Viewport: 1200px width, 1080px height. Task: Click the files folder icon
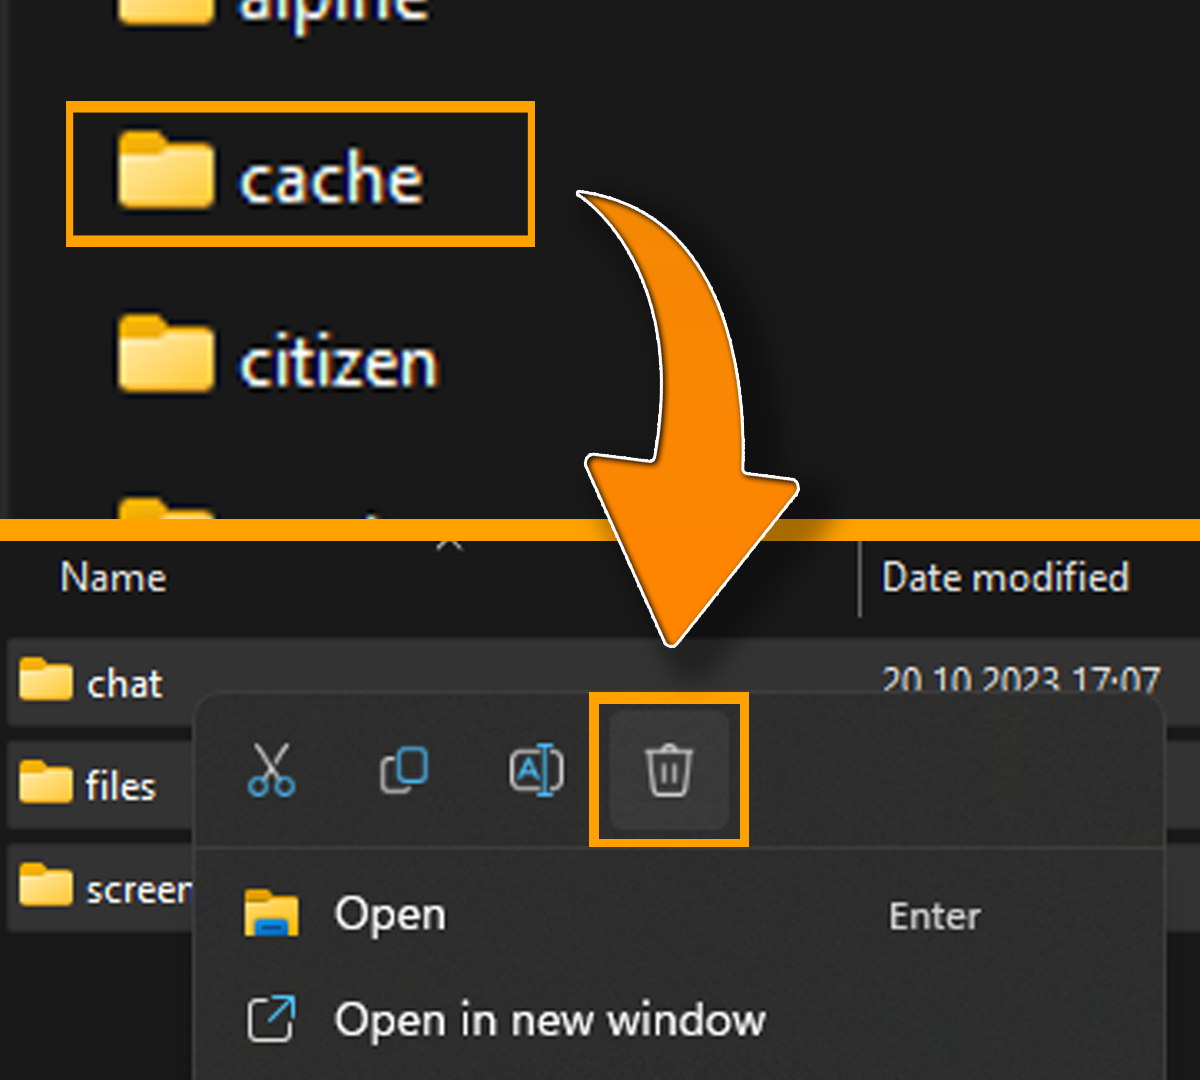click(x=46, y=783)
